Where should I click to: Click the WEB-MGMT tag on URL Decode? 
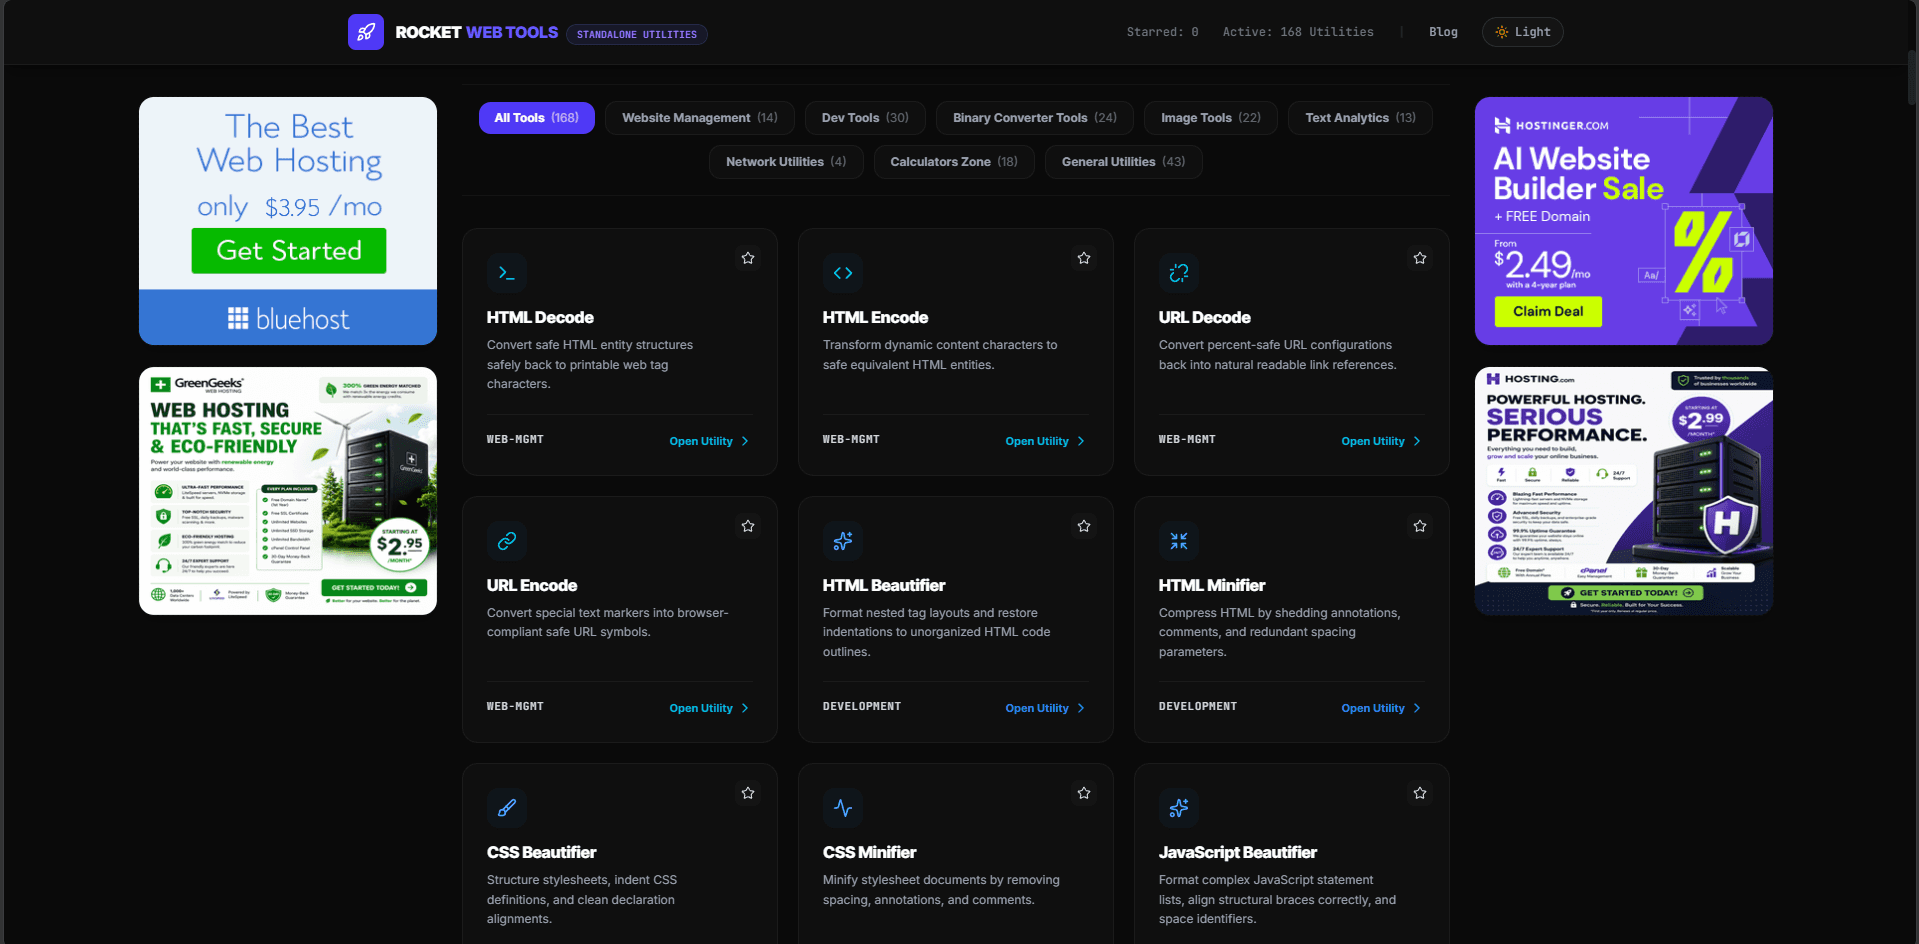pos(1187,439)
